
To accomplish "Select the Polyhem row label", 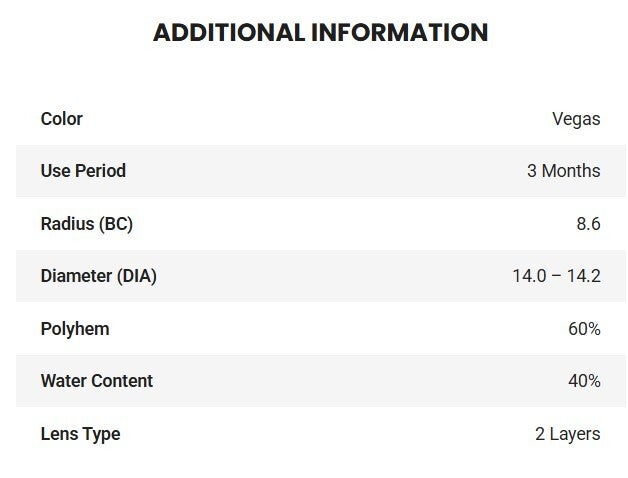I will [75, 329].
